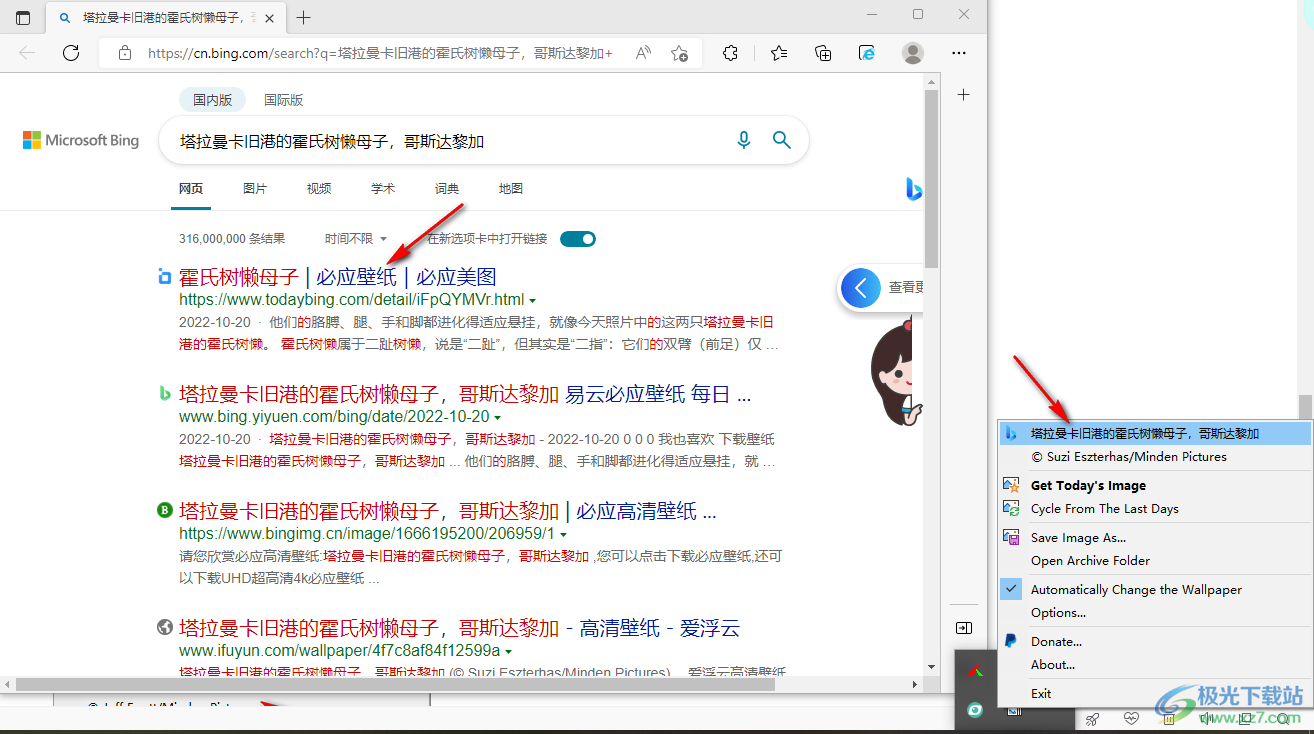The image size is (1314, 734).
Task: Close the Bing search results tab
Action: click(271, 17)
